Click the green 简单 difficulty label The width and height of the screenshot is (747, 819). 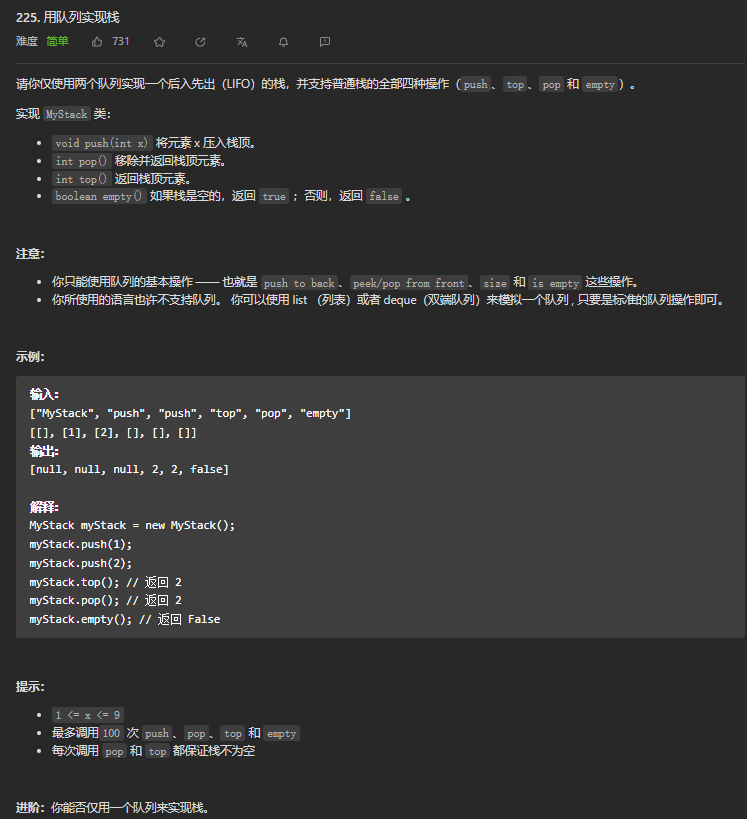point(57,41)
